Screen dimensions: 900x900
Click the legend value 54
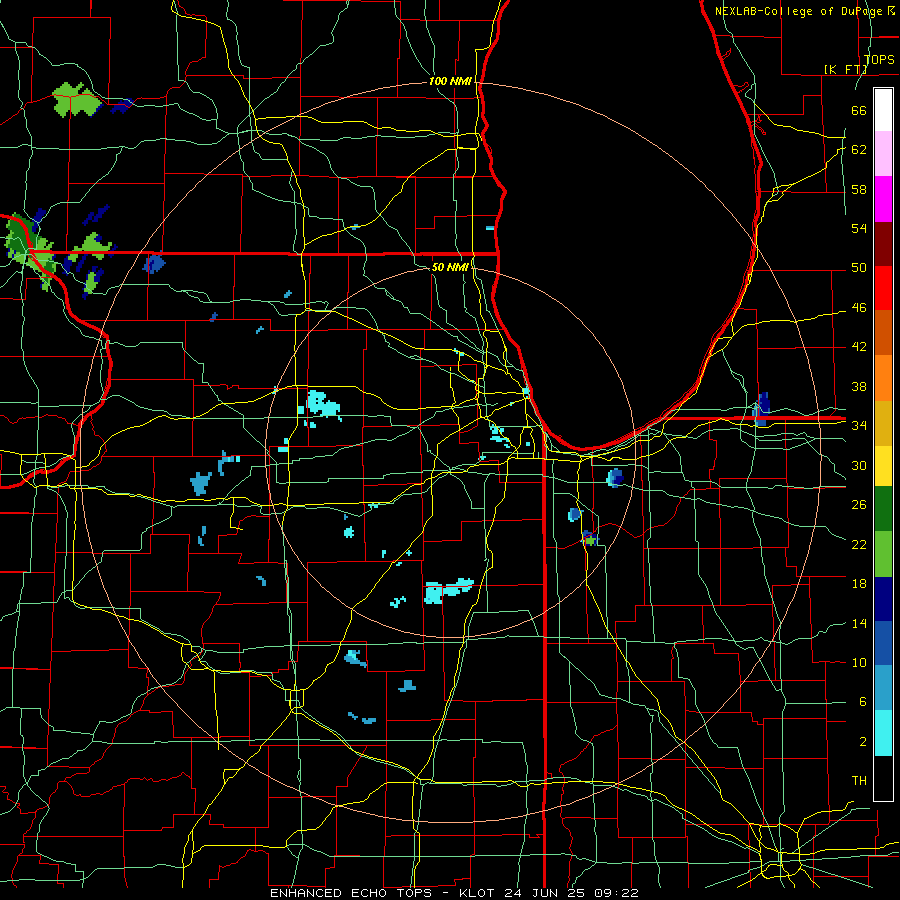[859, 228]
